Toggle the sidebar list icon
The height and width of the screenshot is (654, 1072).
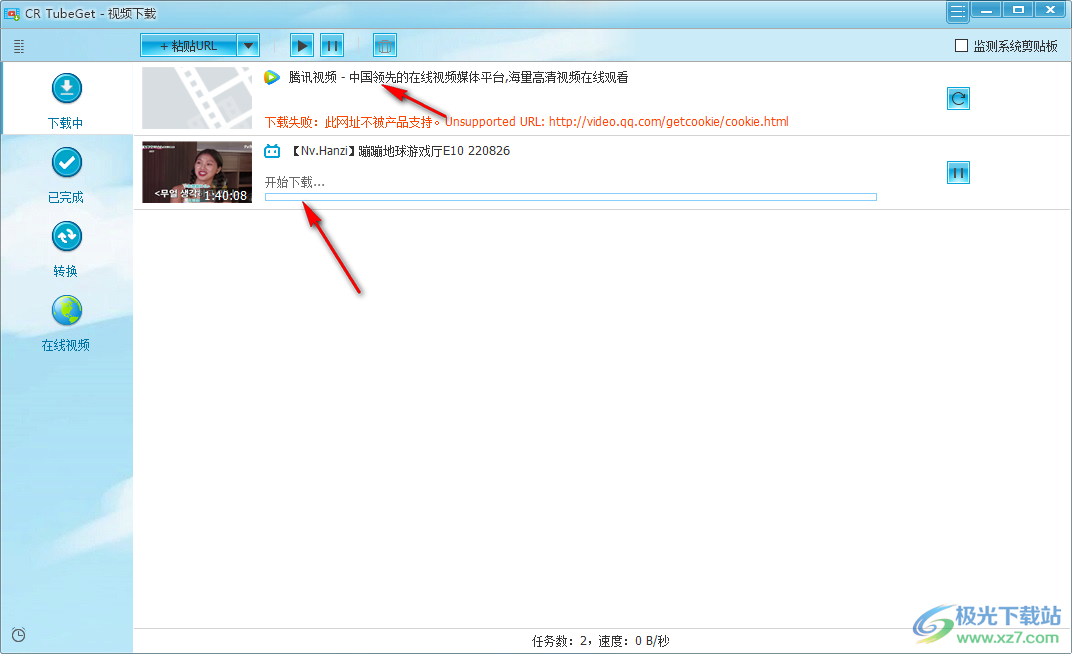tap(18, 46)
